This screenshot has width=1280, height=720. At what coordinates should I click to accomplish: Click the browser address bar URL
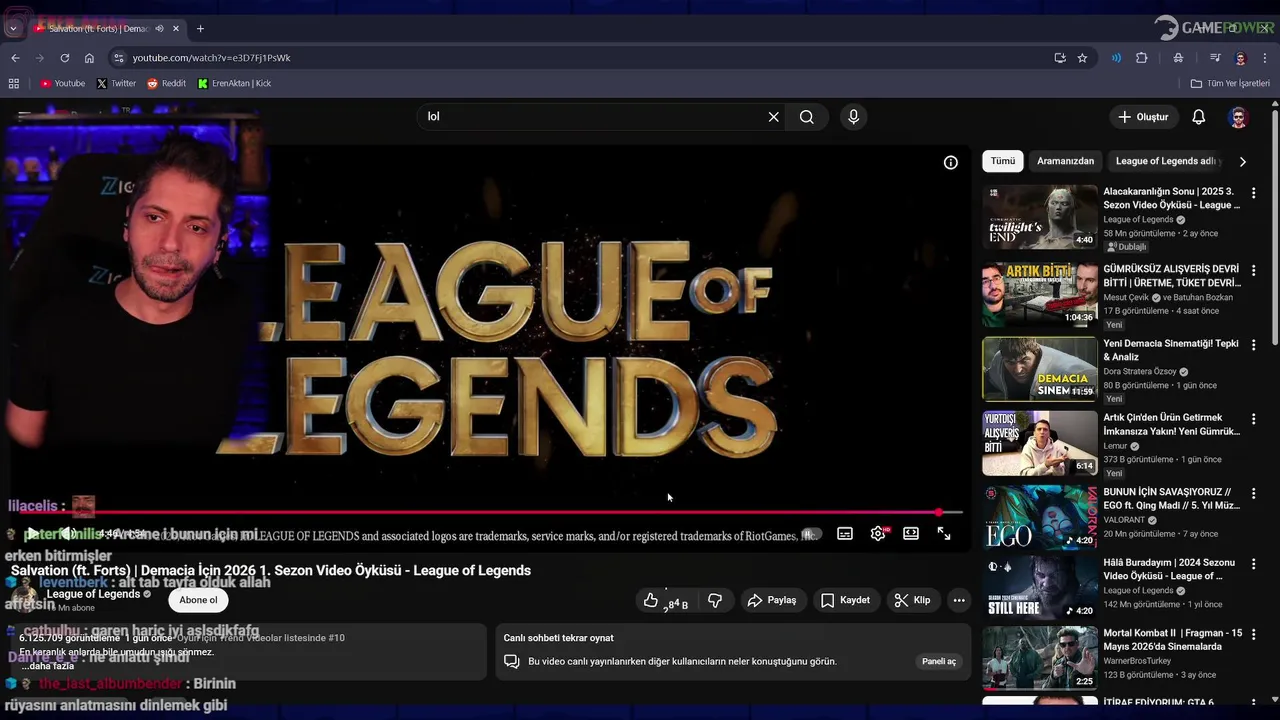click(x=211, y=58)
